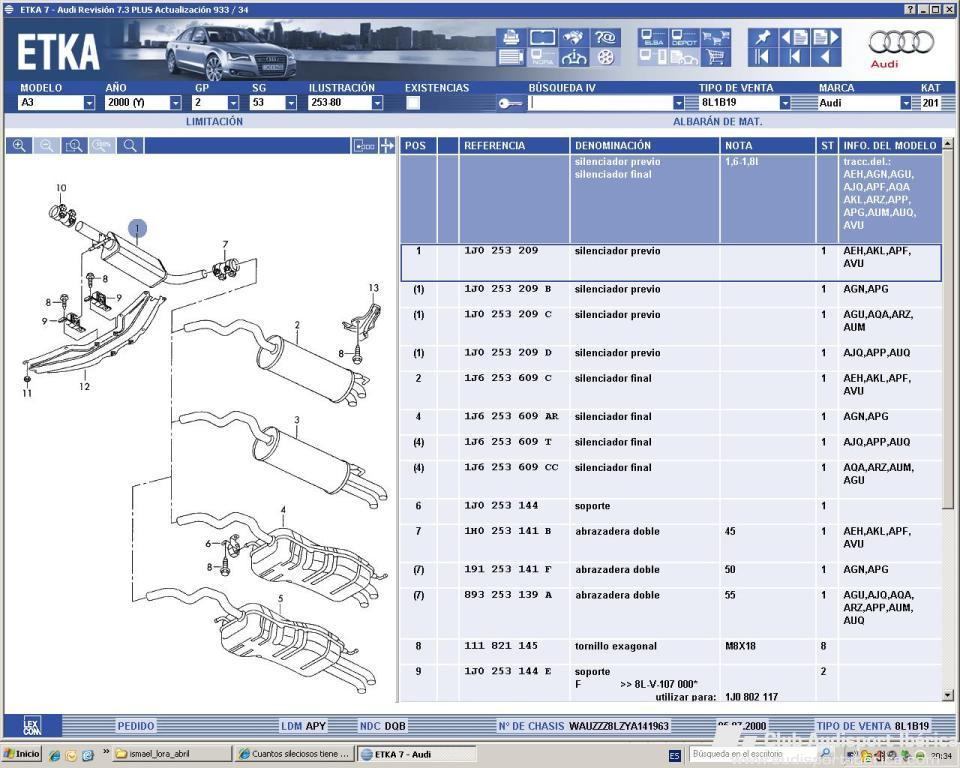Click the split arrow icon above illustration

coord(387,146)
